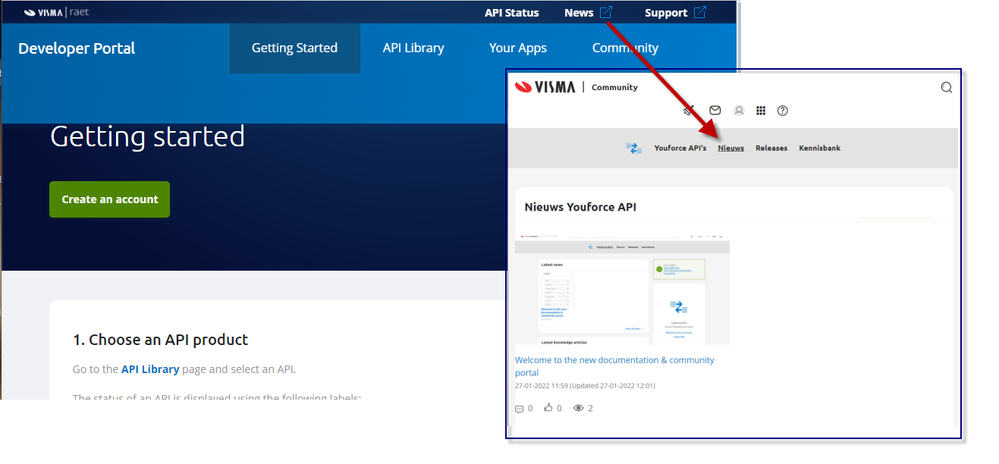
Task: Click the search magnifier in the Community window
Action: pos(946,87)
